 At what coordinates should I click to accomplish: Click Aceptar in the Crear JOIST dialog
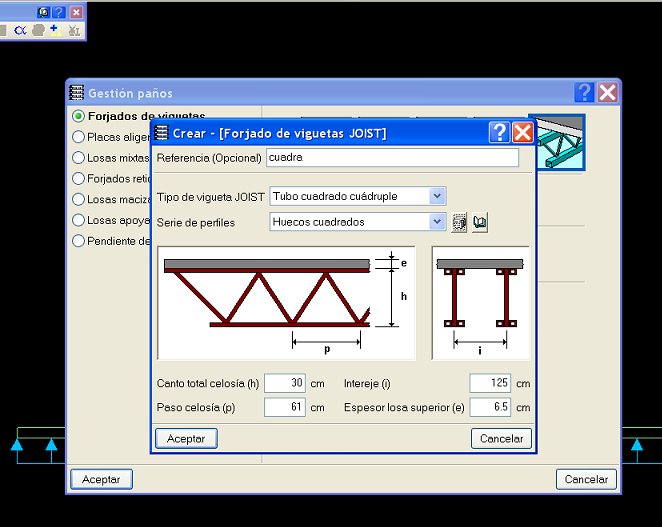click(x=186, y=438)
